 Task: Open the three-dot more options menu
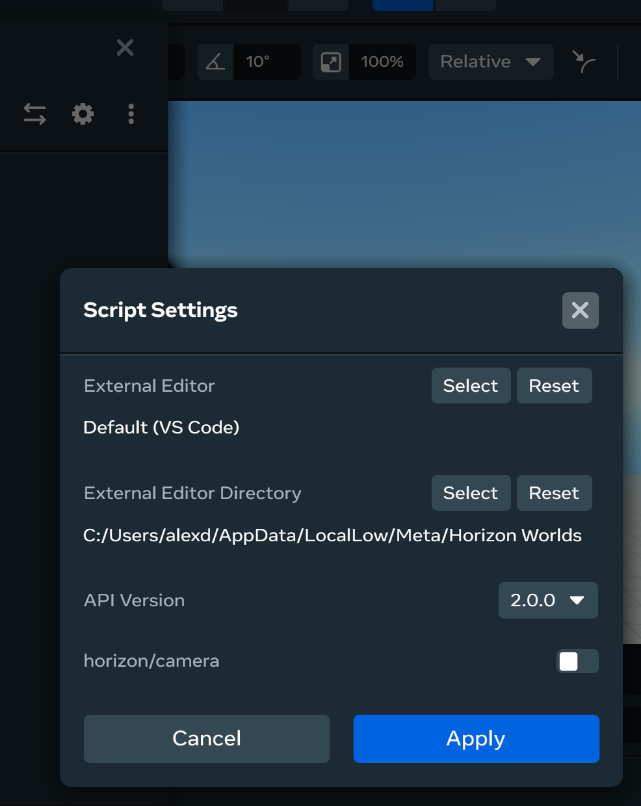(x=131, y=114)
